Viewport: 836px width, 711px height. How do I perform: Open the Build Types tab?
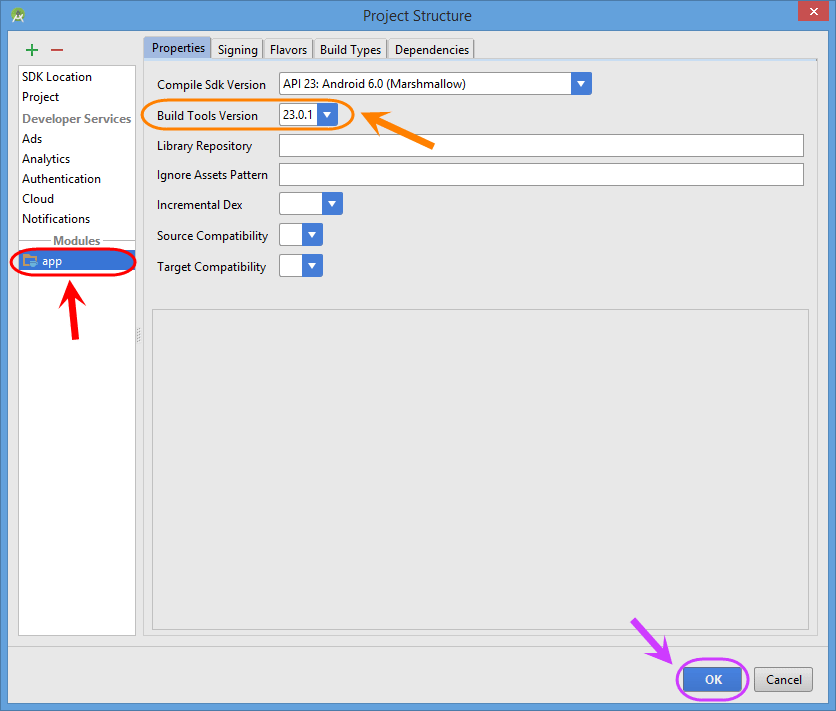(x=350, y=50)
